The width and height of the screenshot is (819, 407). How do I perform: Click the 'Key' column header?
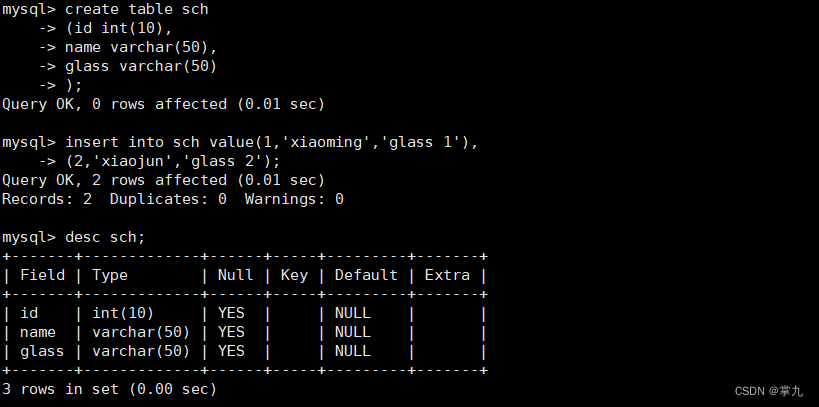point(294,275)
